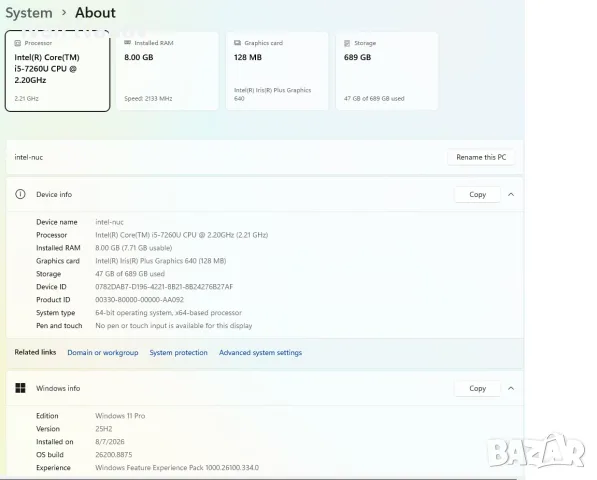Screen dimensions: 597x480
Task: Copy the Device info details
Action: pyautogui.click(x=477, y=195)
